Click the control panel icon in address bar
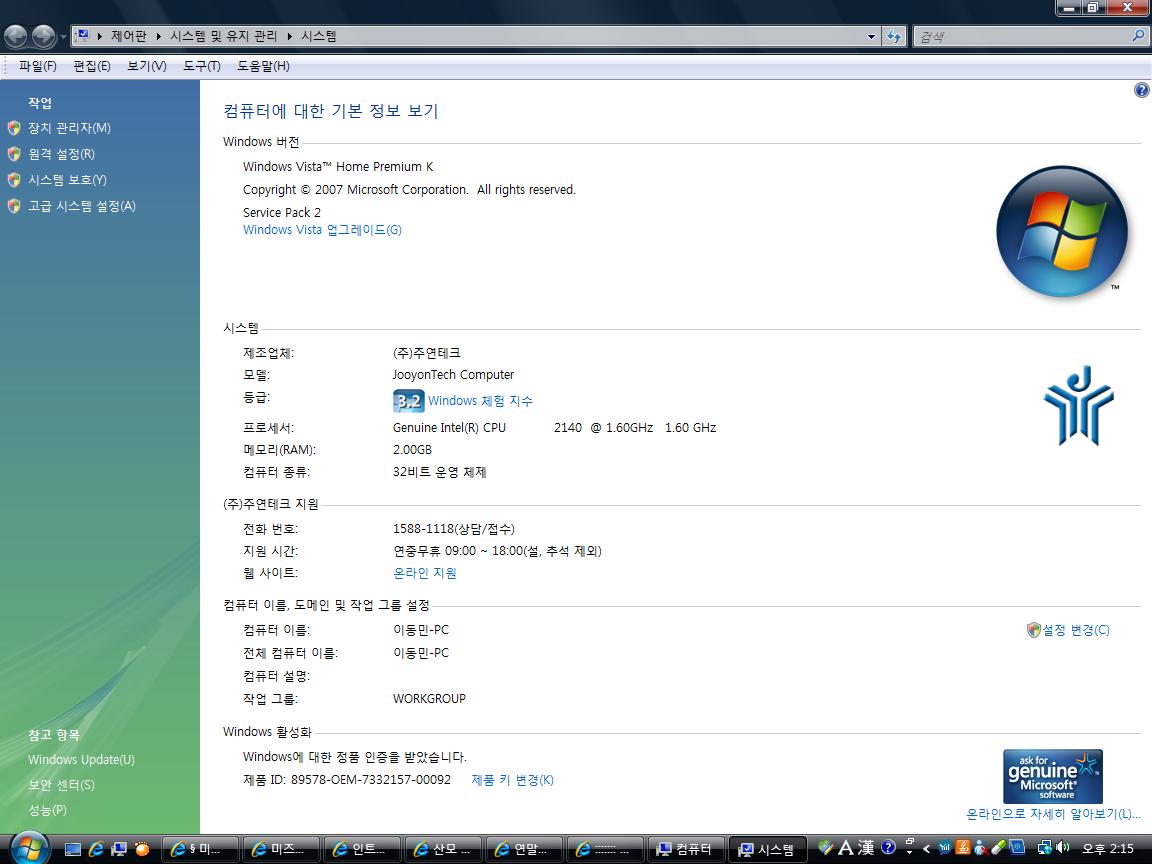The image size is (1152, 864). point(83,36)
